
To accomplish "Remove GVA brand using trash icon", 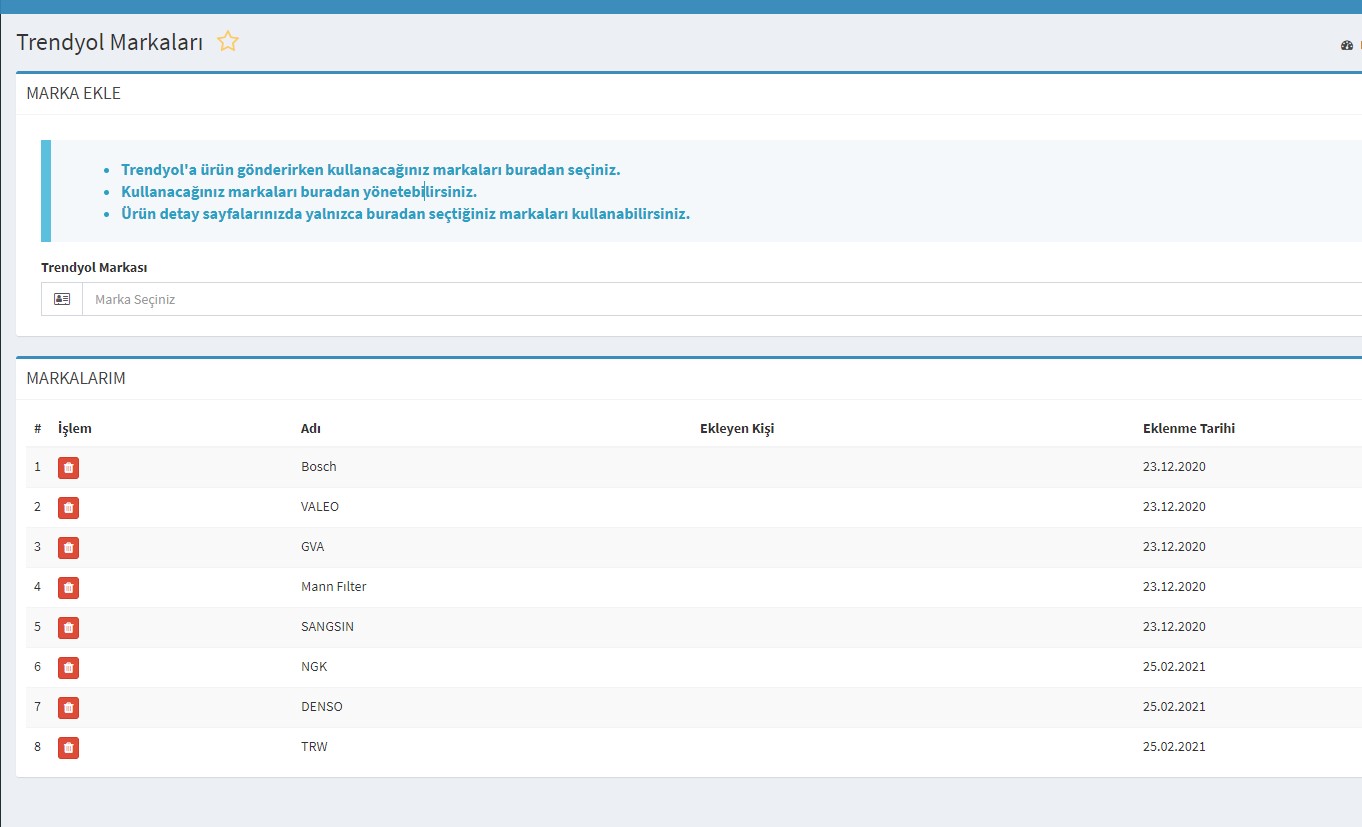I will point(68,547).
